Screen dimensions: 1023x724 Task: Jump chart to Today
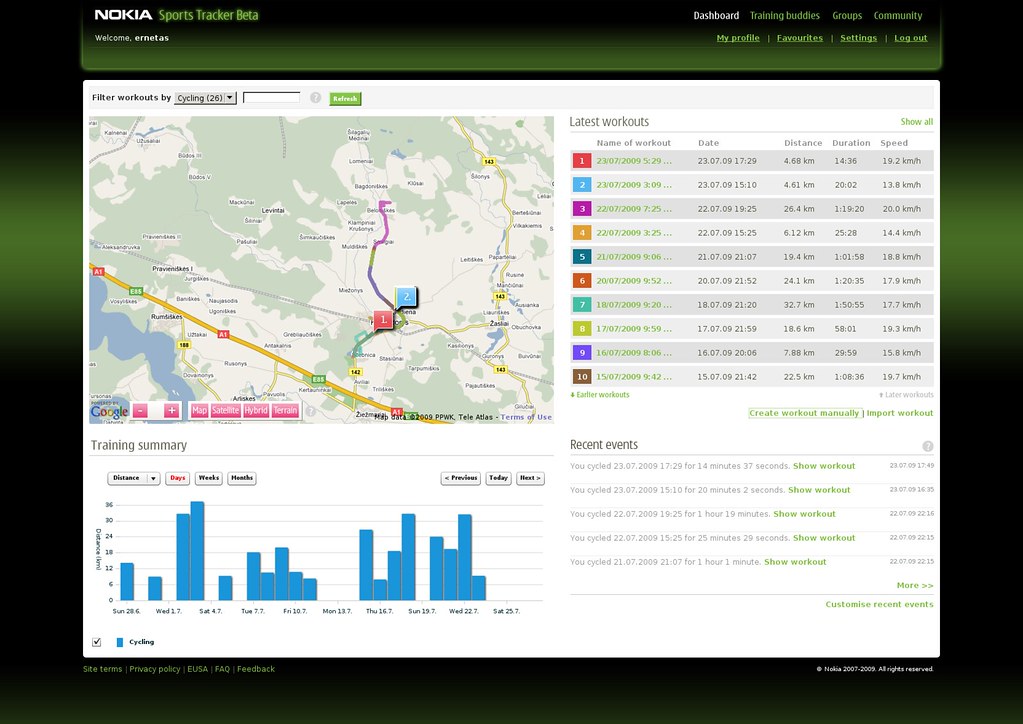click(498, 478)
